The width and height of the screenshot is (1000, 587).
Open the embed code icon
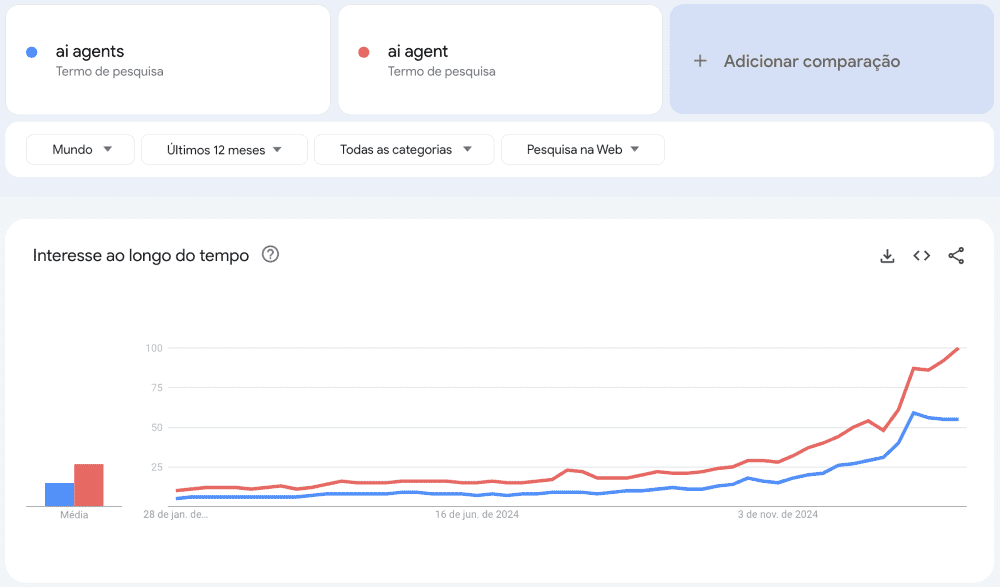pyautogui.click(x=922, y=256)
